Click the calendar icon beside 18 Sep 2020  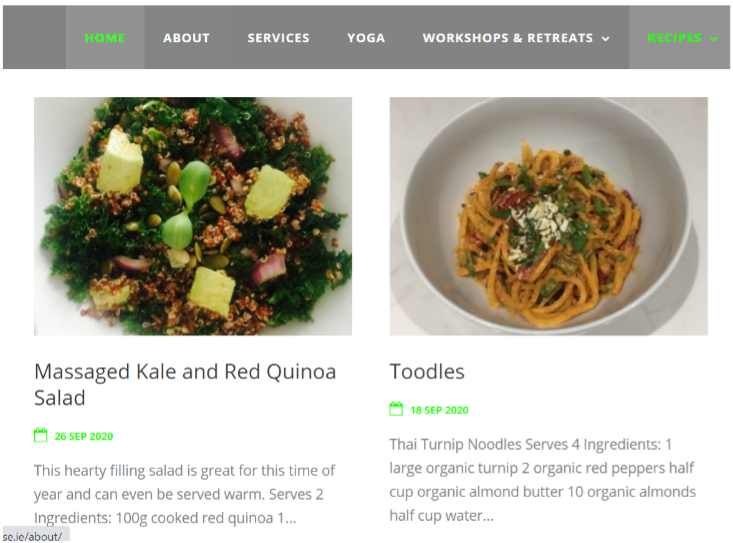[396, 409]
